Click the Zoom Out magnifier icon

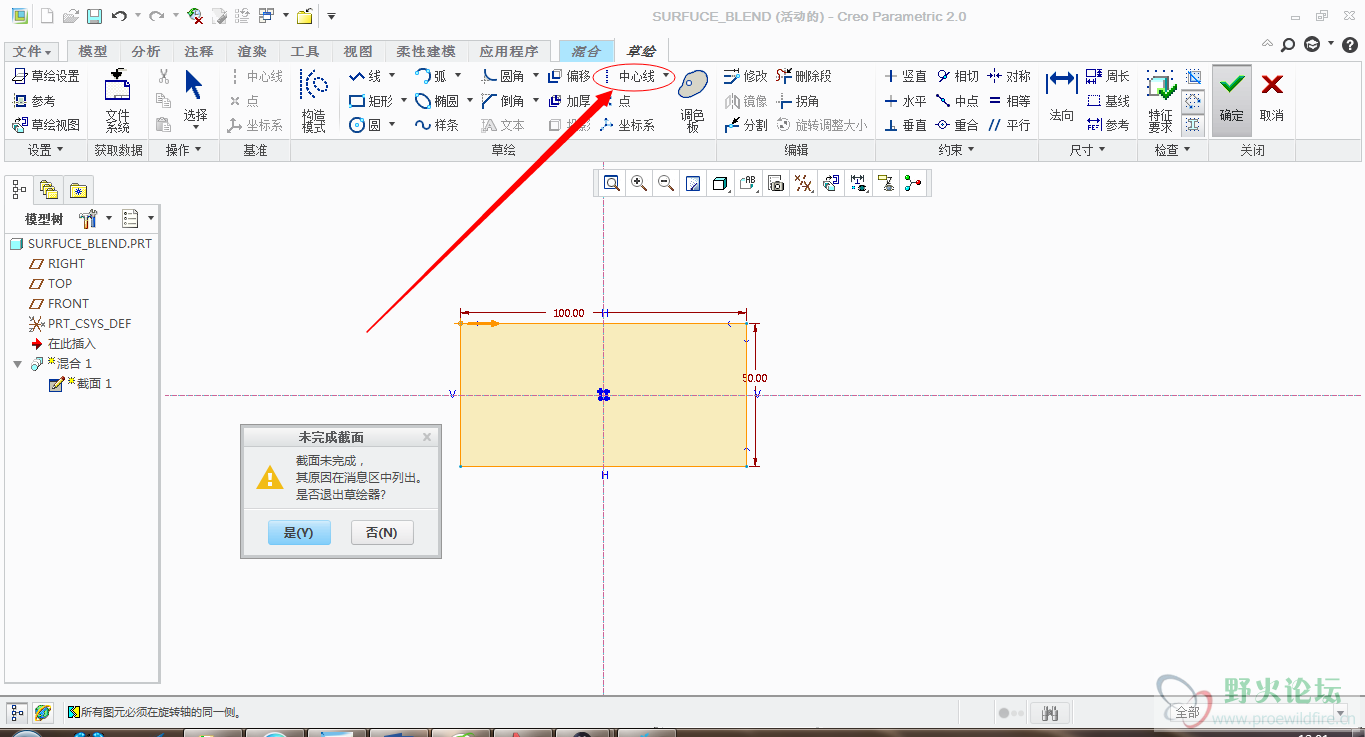[x=665, y=183]
